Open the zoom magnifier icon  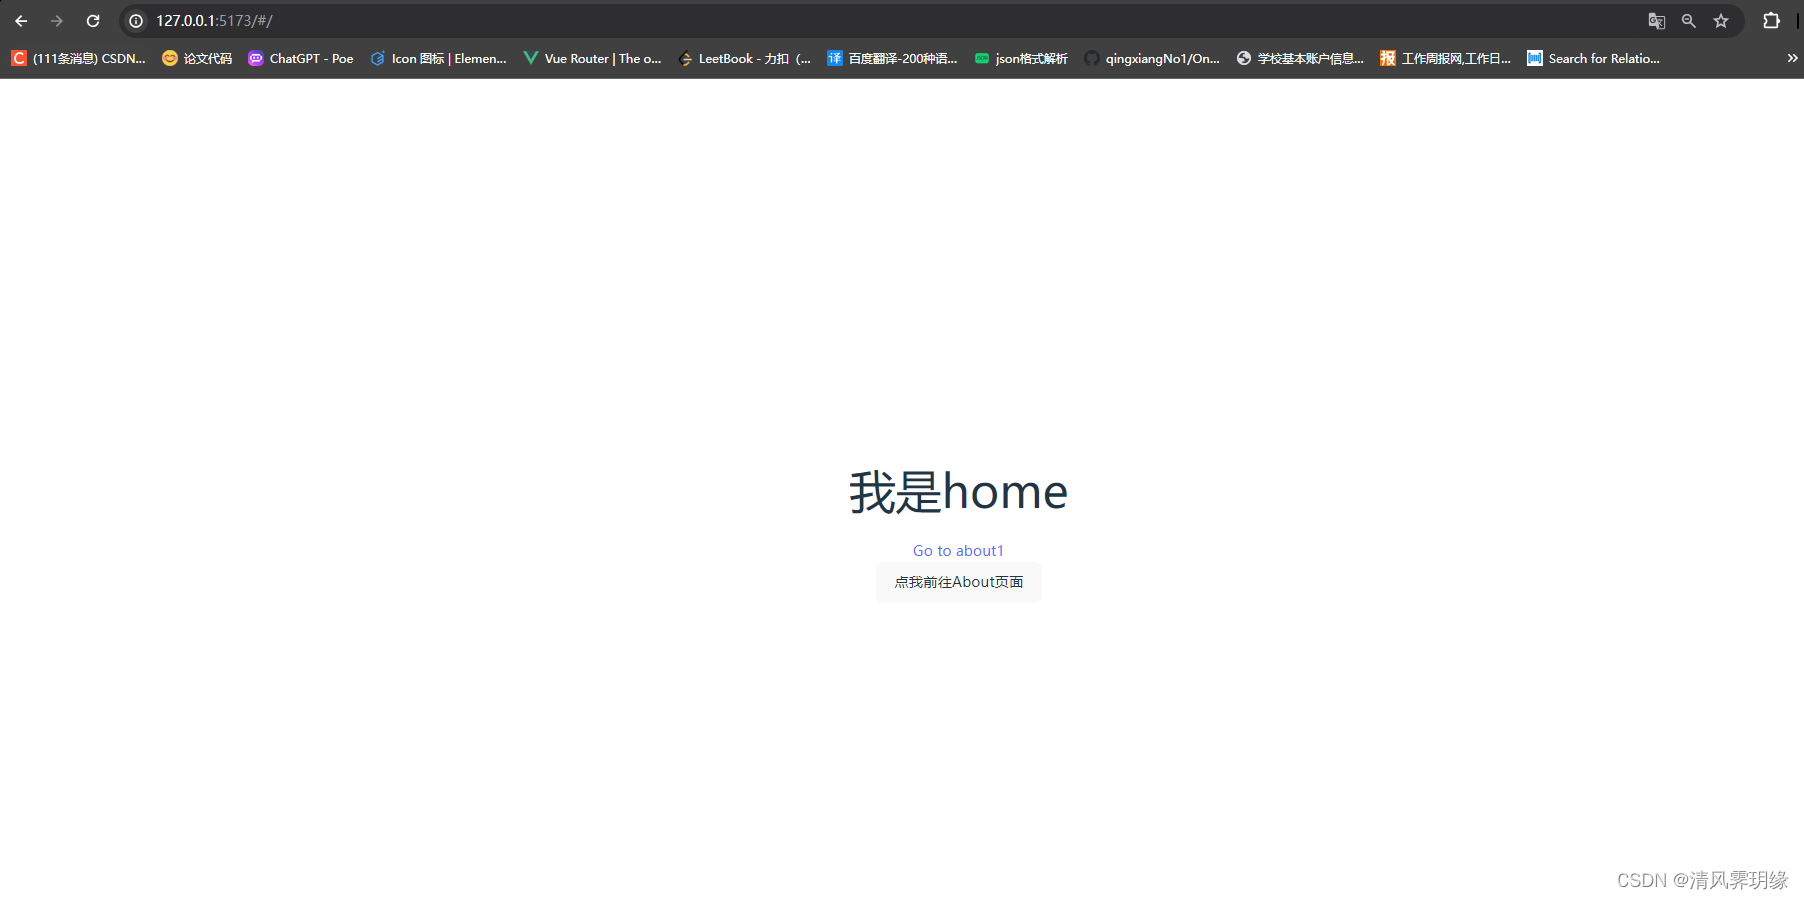click(1689, 21)
